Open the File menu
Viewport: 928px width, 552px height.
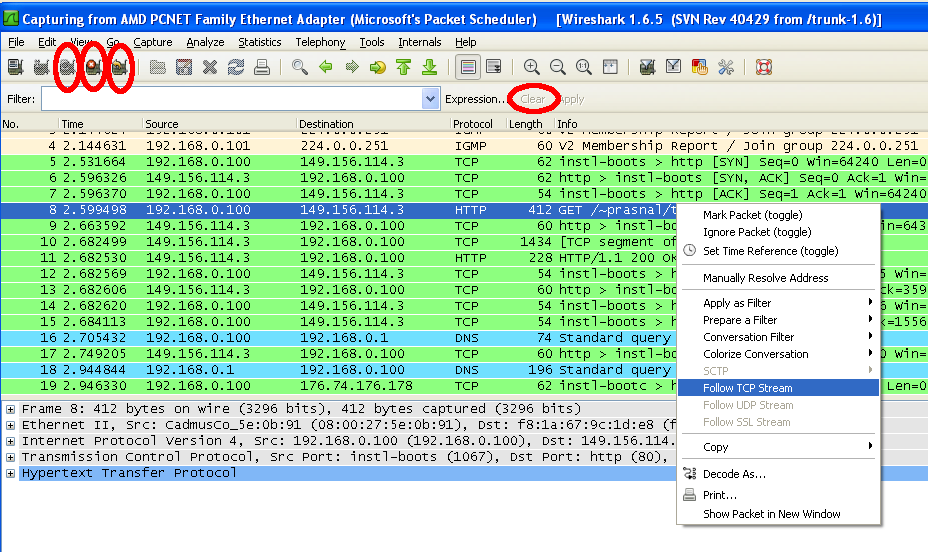(x=16, y=42)
